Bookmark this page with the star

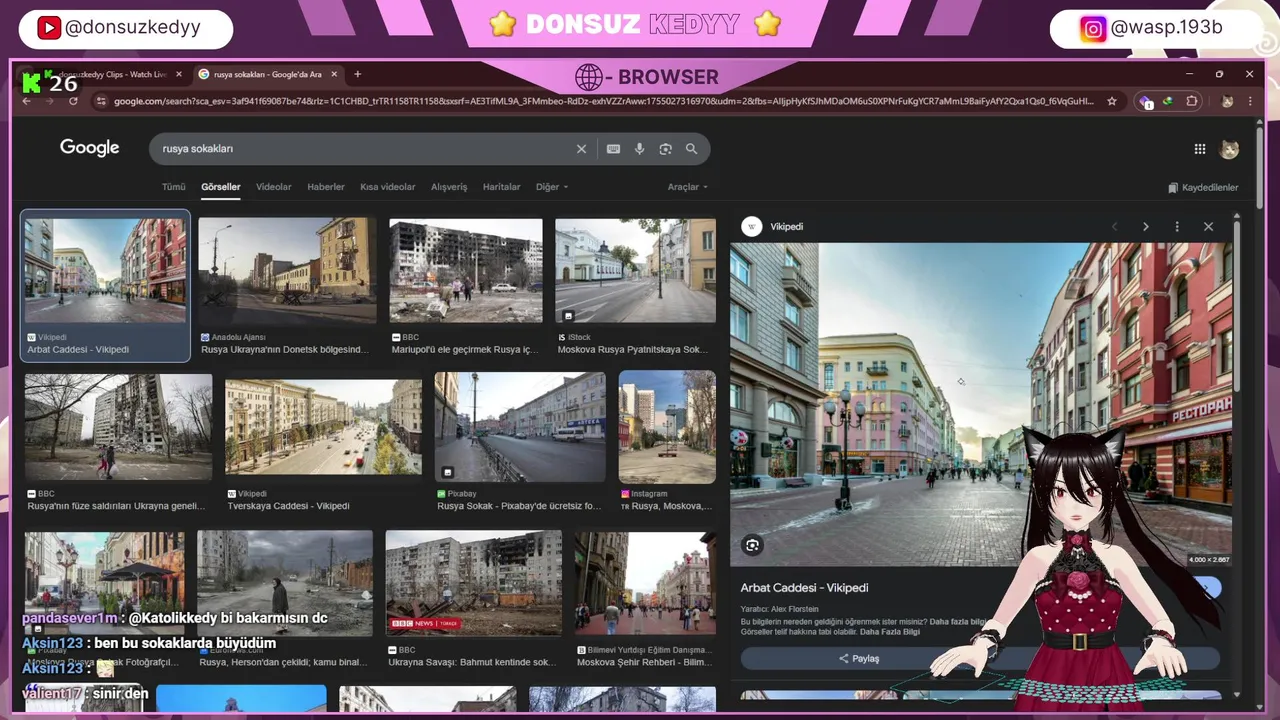pyautogui.click(x=1112, y=101)
